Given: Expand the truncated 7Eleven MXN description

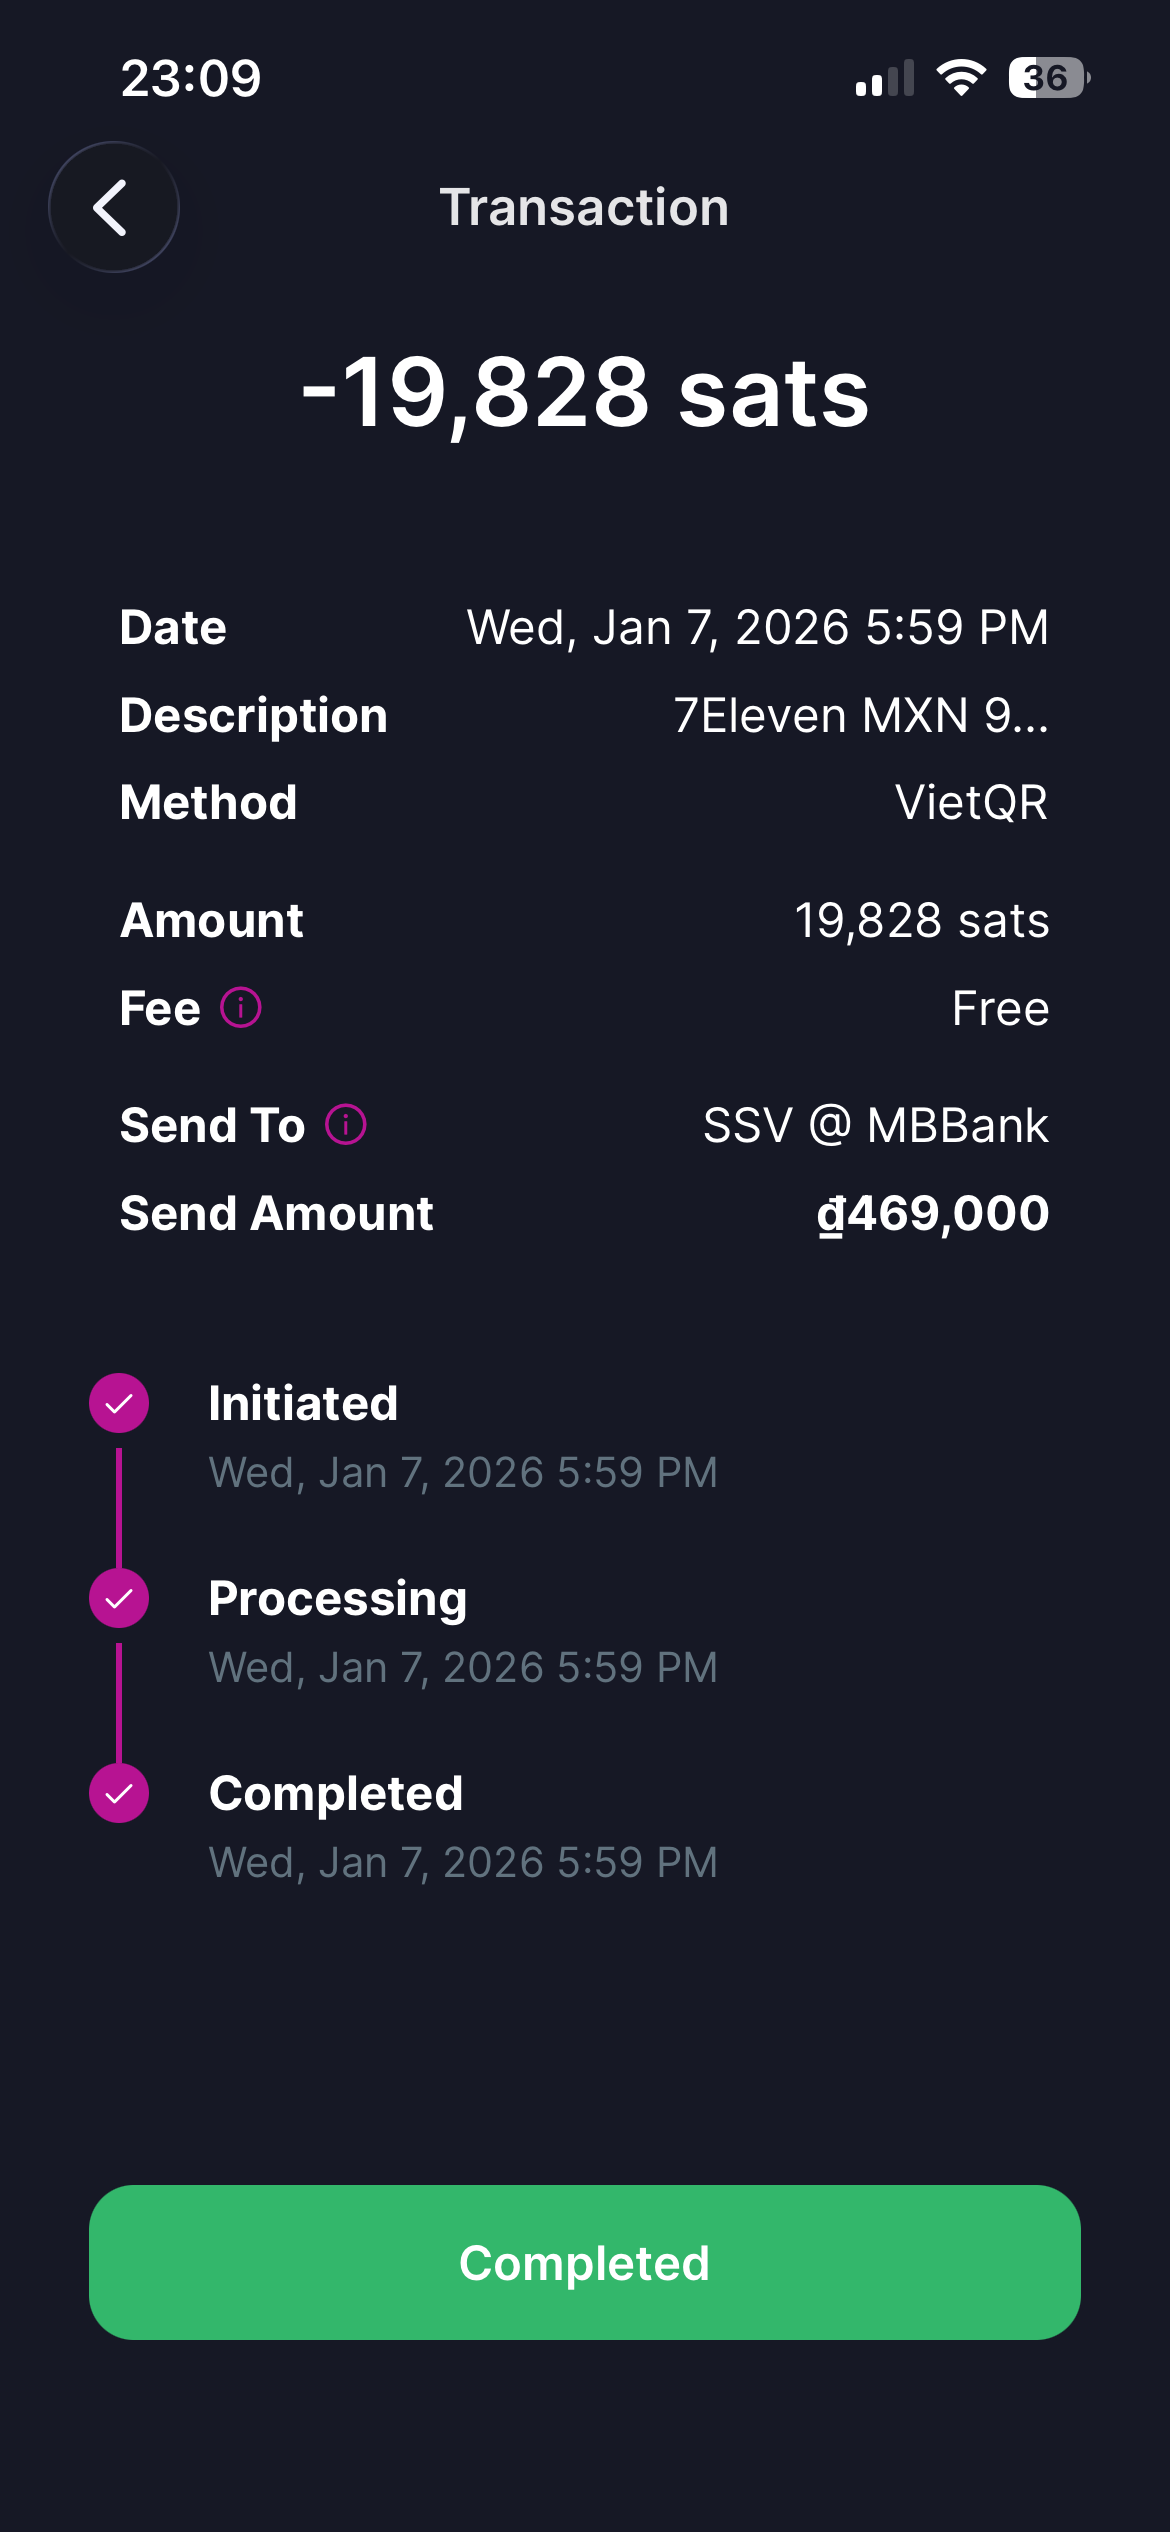Looking at the screenshot, I should tap(860, 716).
